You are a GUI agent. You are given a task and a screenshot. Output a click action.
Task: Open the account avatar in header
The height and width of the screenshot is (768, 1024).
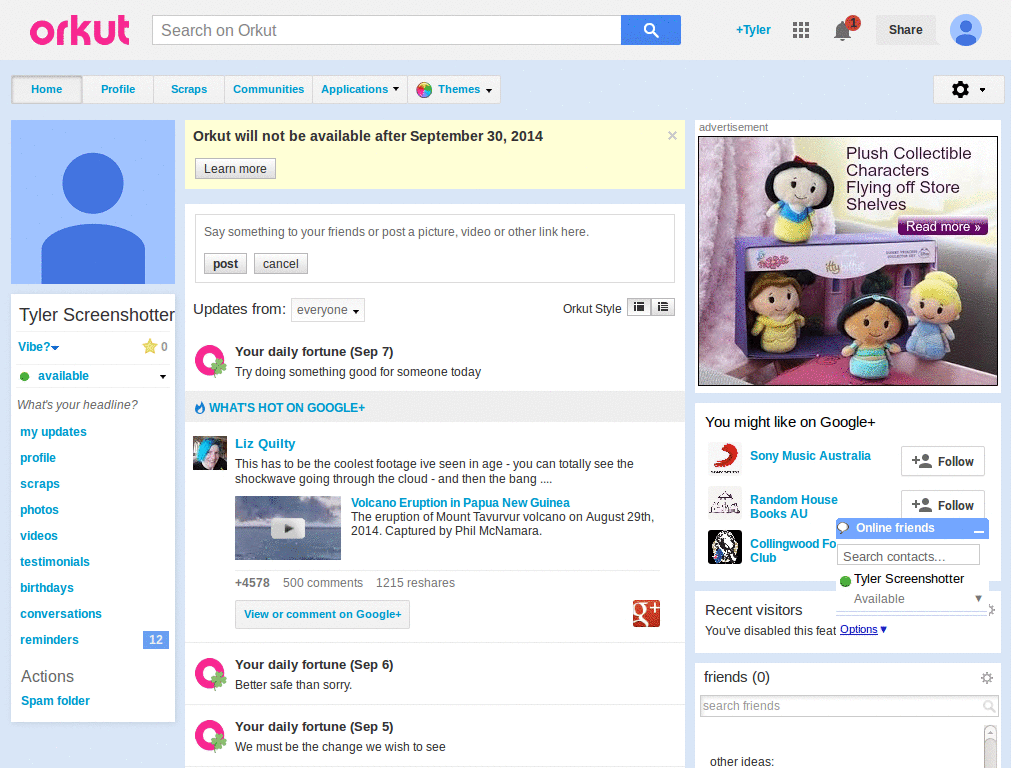(x=966, y=30)
